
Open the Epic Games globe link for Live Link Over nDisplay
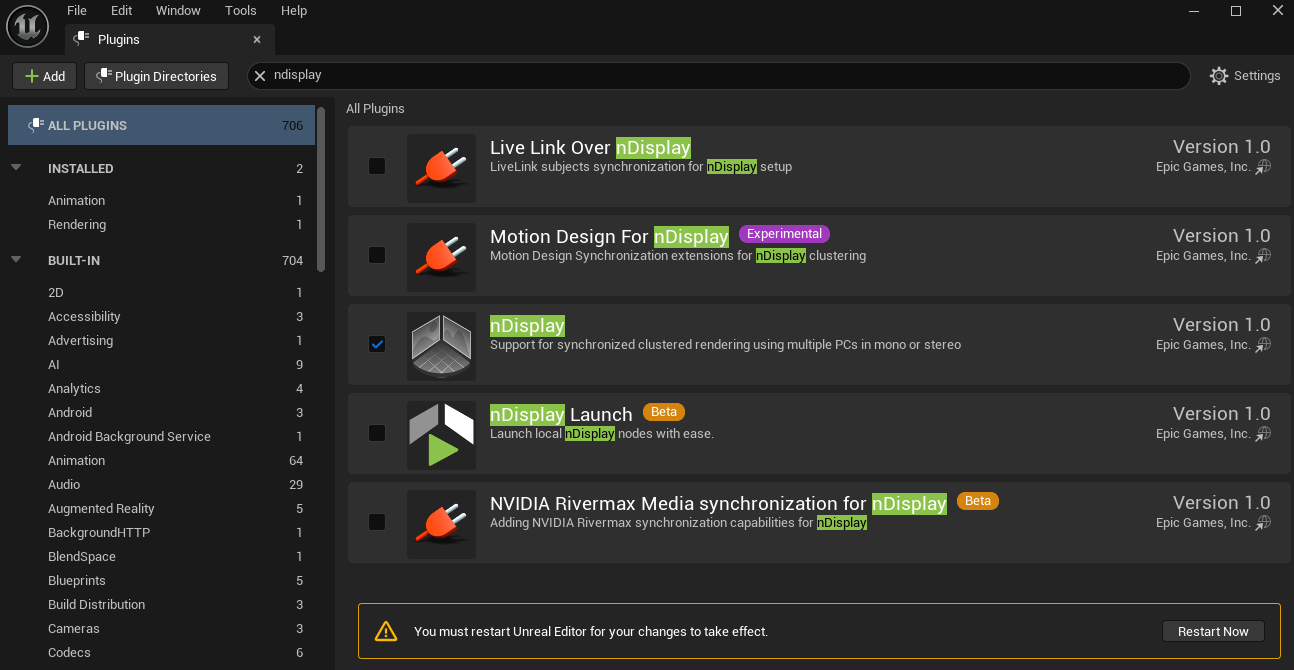[1264, 167]
